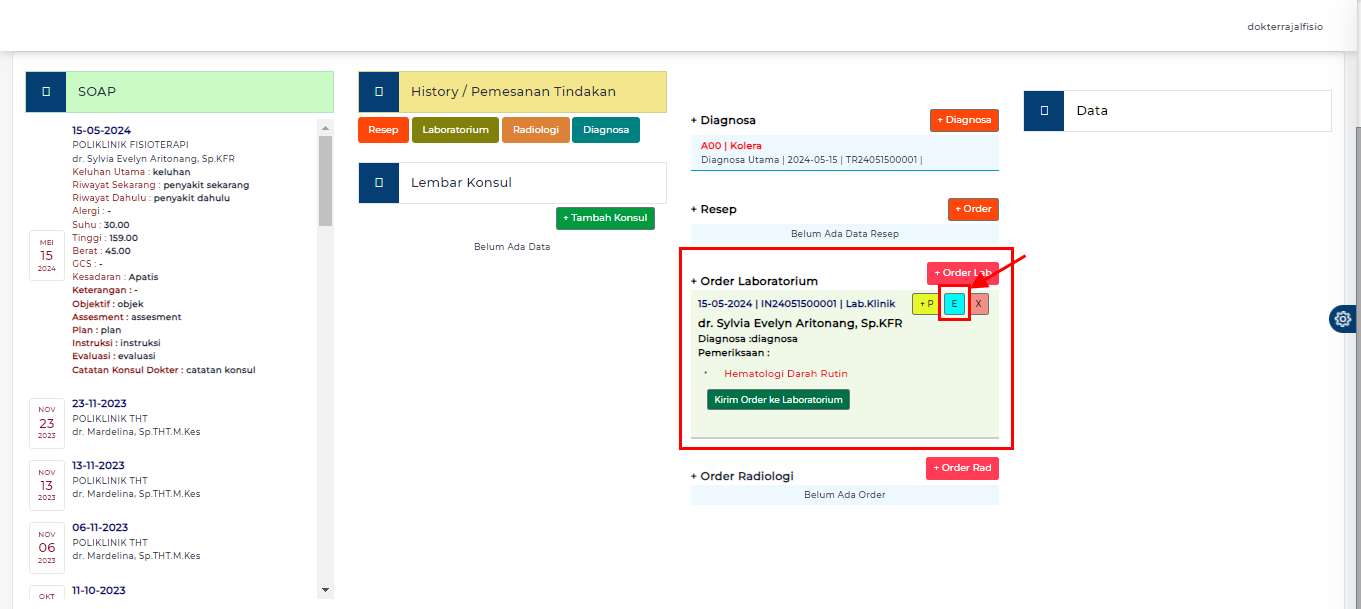Open the dokterrajalfisio account link
Screen dimensions: 1361x609
(1284, 26)
